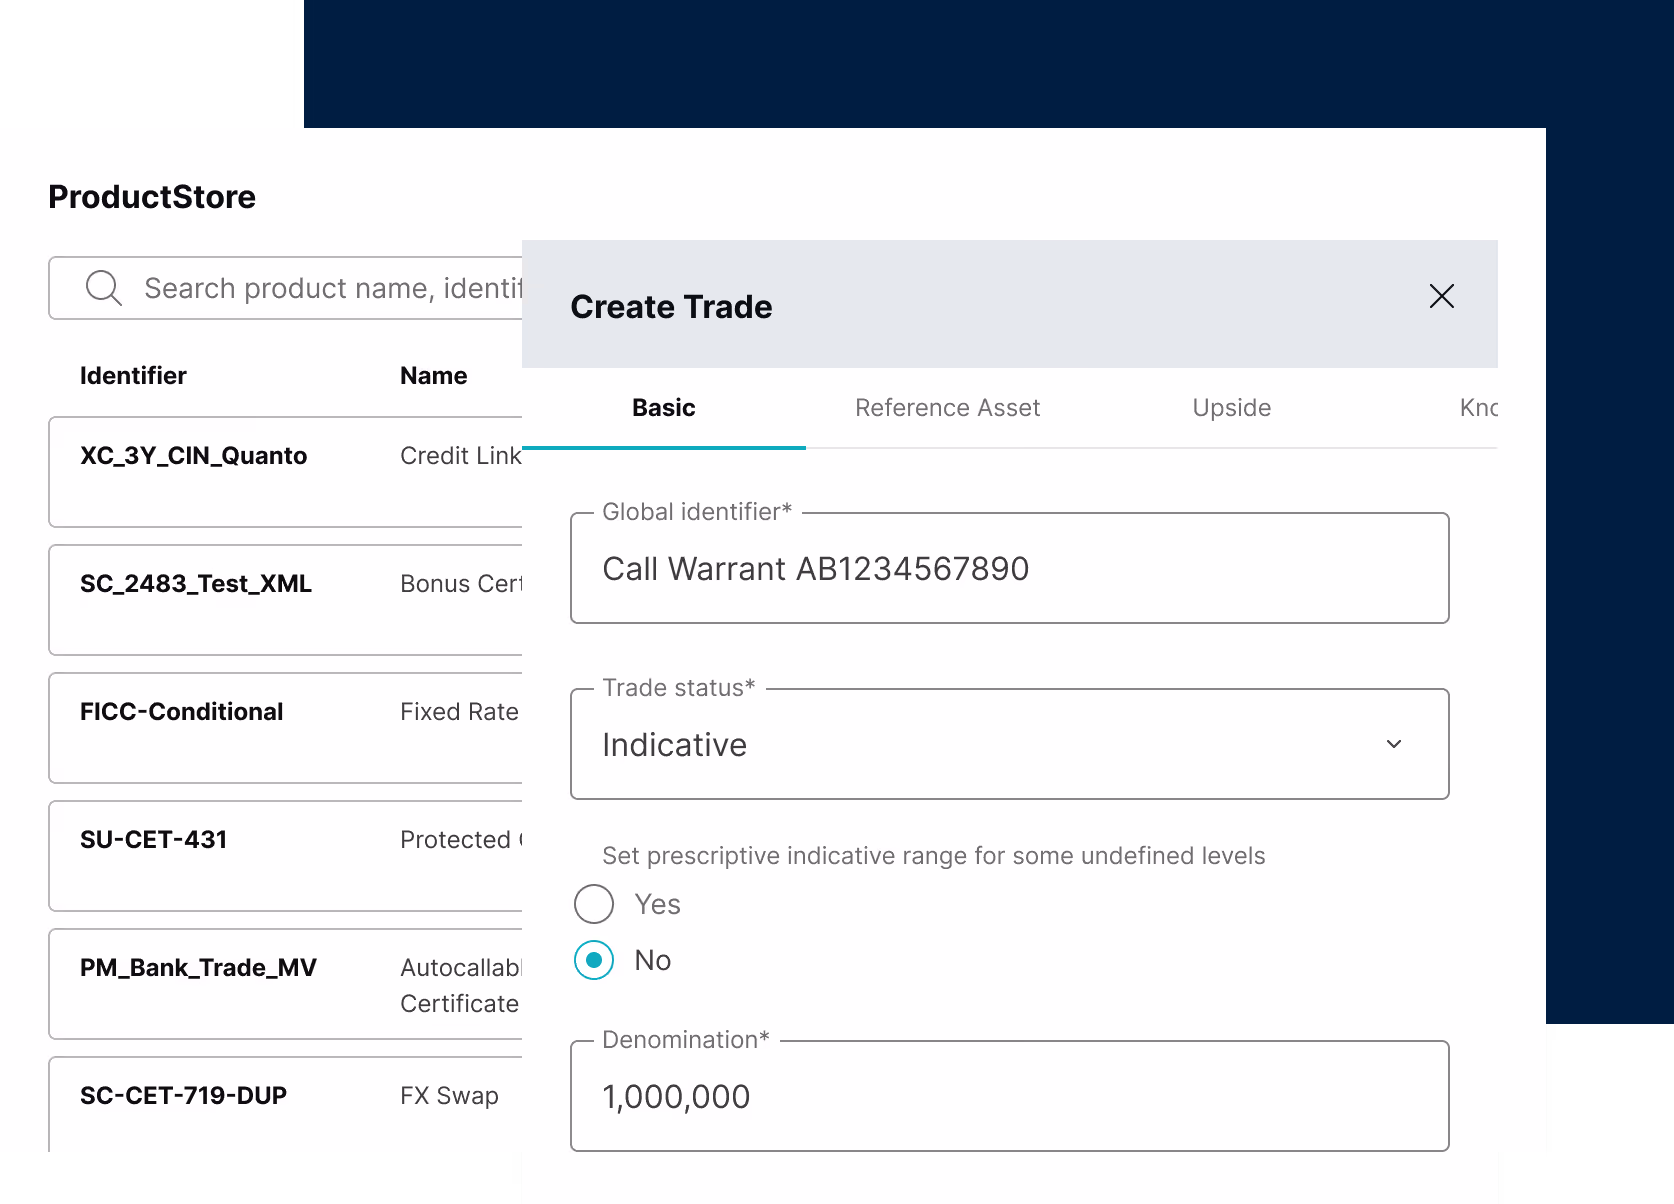The height and width of the screenshot is (1204, 1674).
Task: Click the search magnifier icon
Action: [x=103, y=287]
